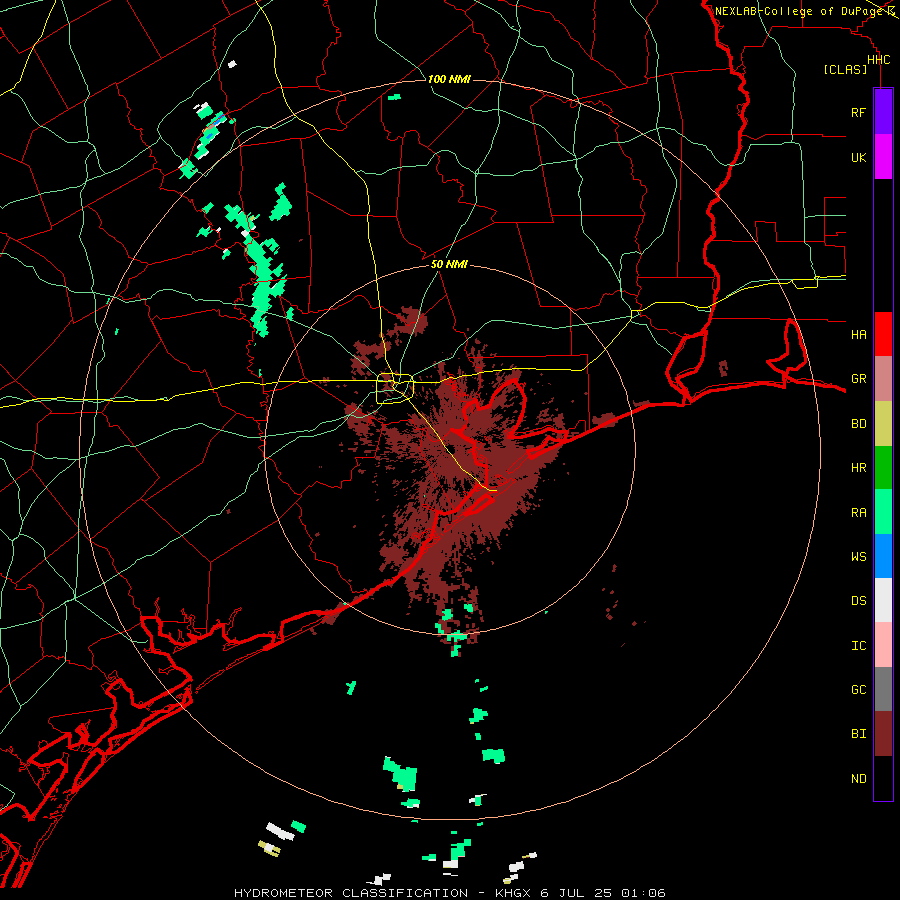
Task: Click the RF purple legend swatch
Action: (x=883, y=112)
